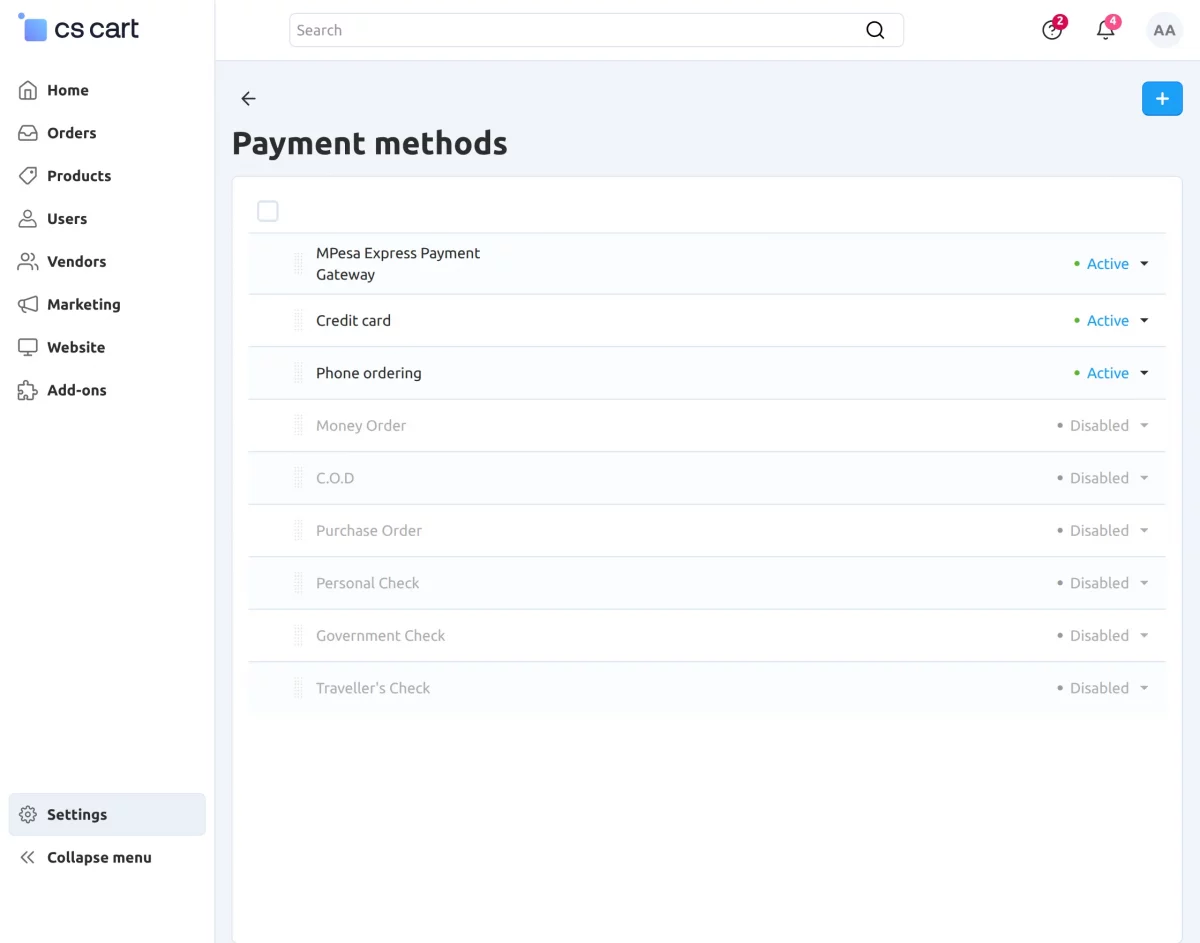This screenshot has width=1200, height=943.
Task: Click the drag handle for Traveller's Check row
Action: [298, 688]
